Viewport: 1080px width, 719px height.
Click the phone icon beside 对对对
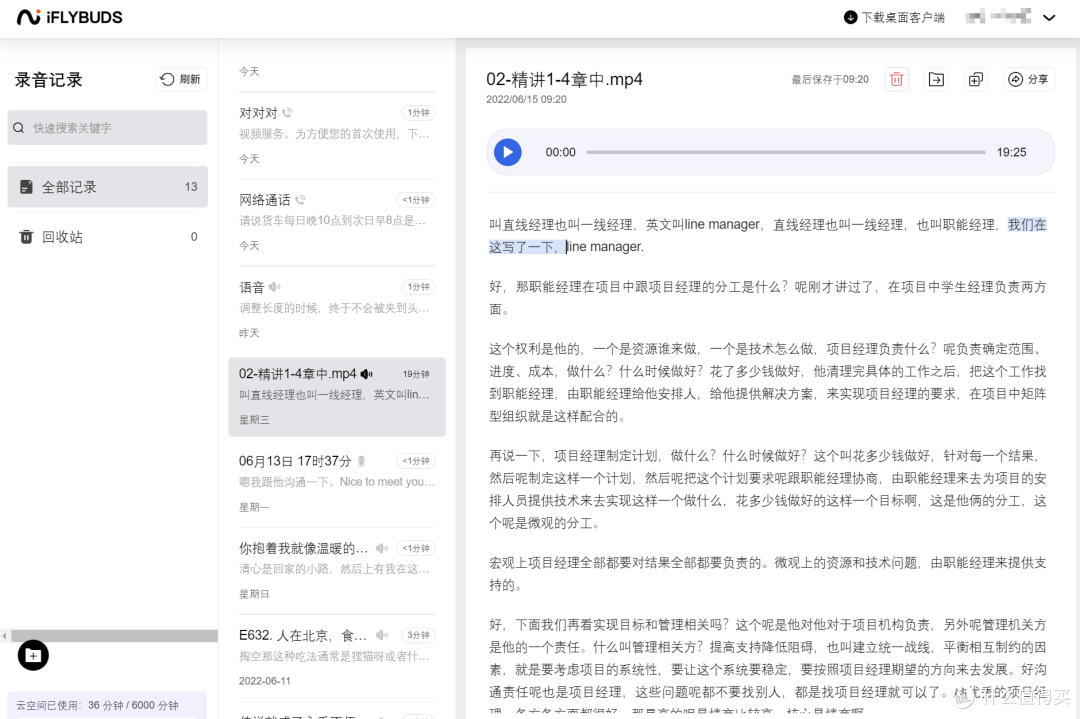(x=287, y=112)
